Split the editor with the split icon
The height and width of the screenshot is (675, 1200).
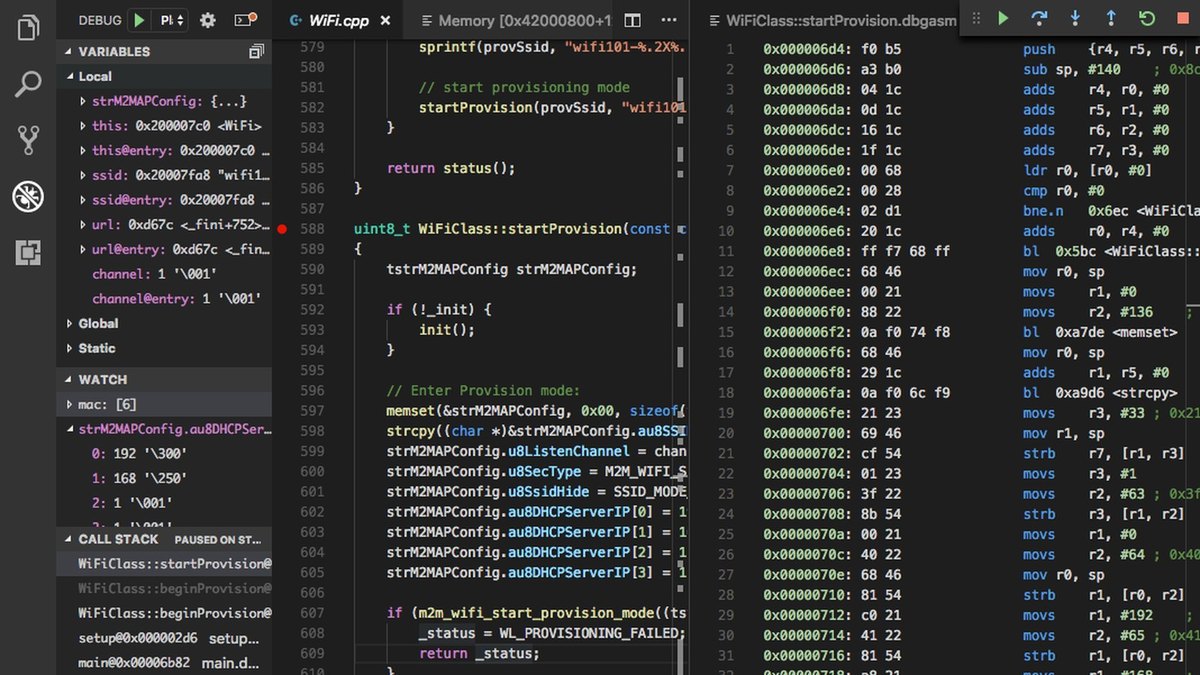(x=632, y=20)
